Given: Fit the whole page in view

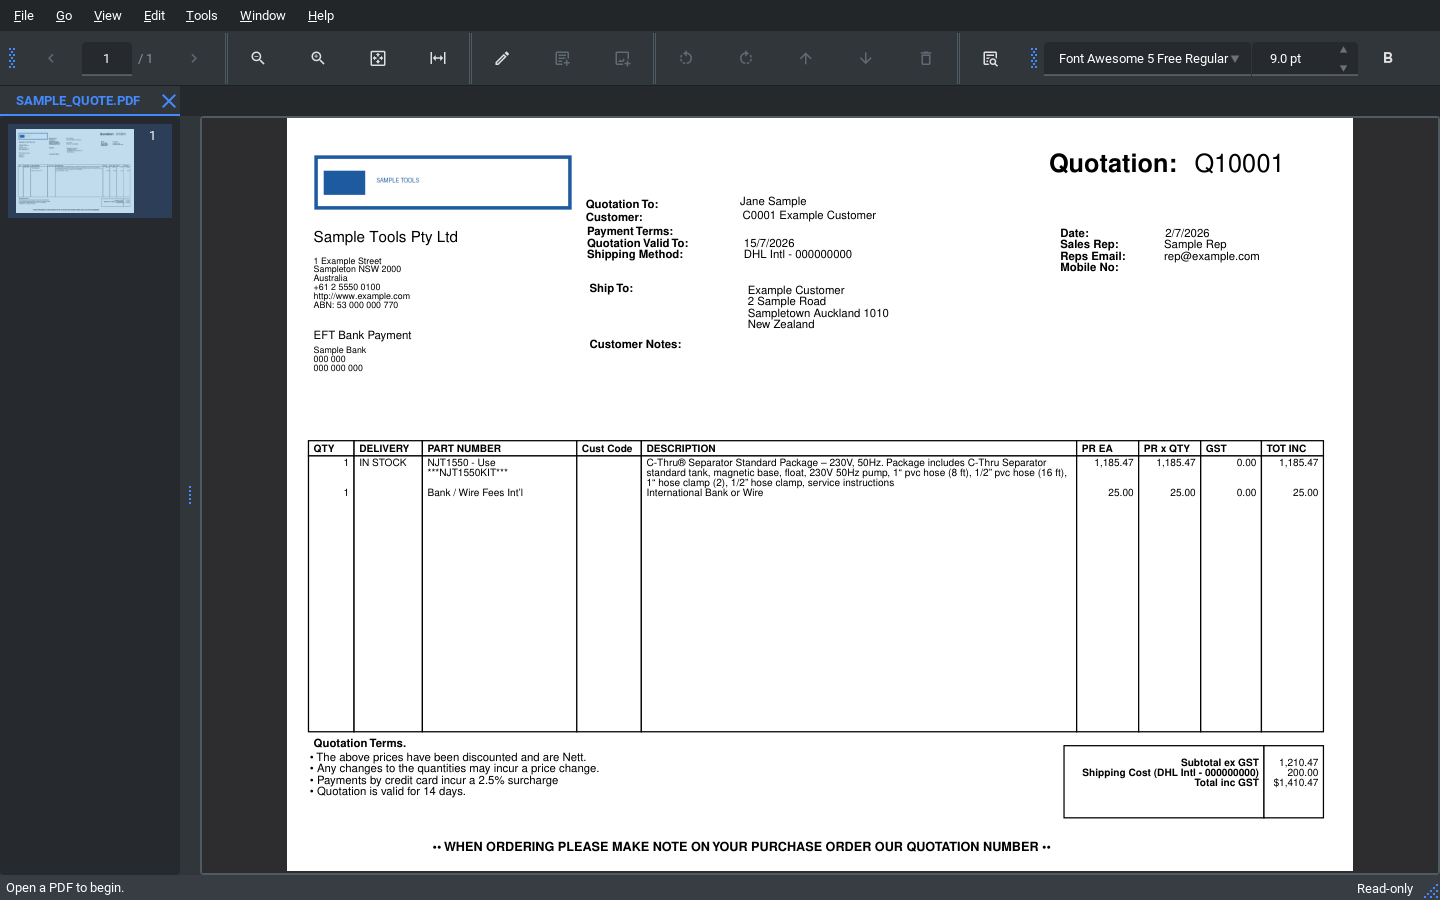Looking at the screenshot, I should click(x=378, y=58).
